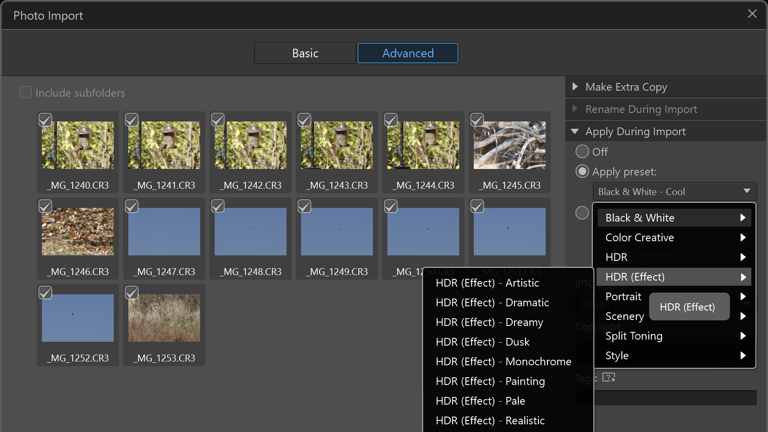This screenshot has height=432, width=768.
Task: Open the Style preset submenu
Action: pos(674,356)
